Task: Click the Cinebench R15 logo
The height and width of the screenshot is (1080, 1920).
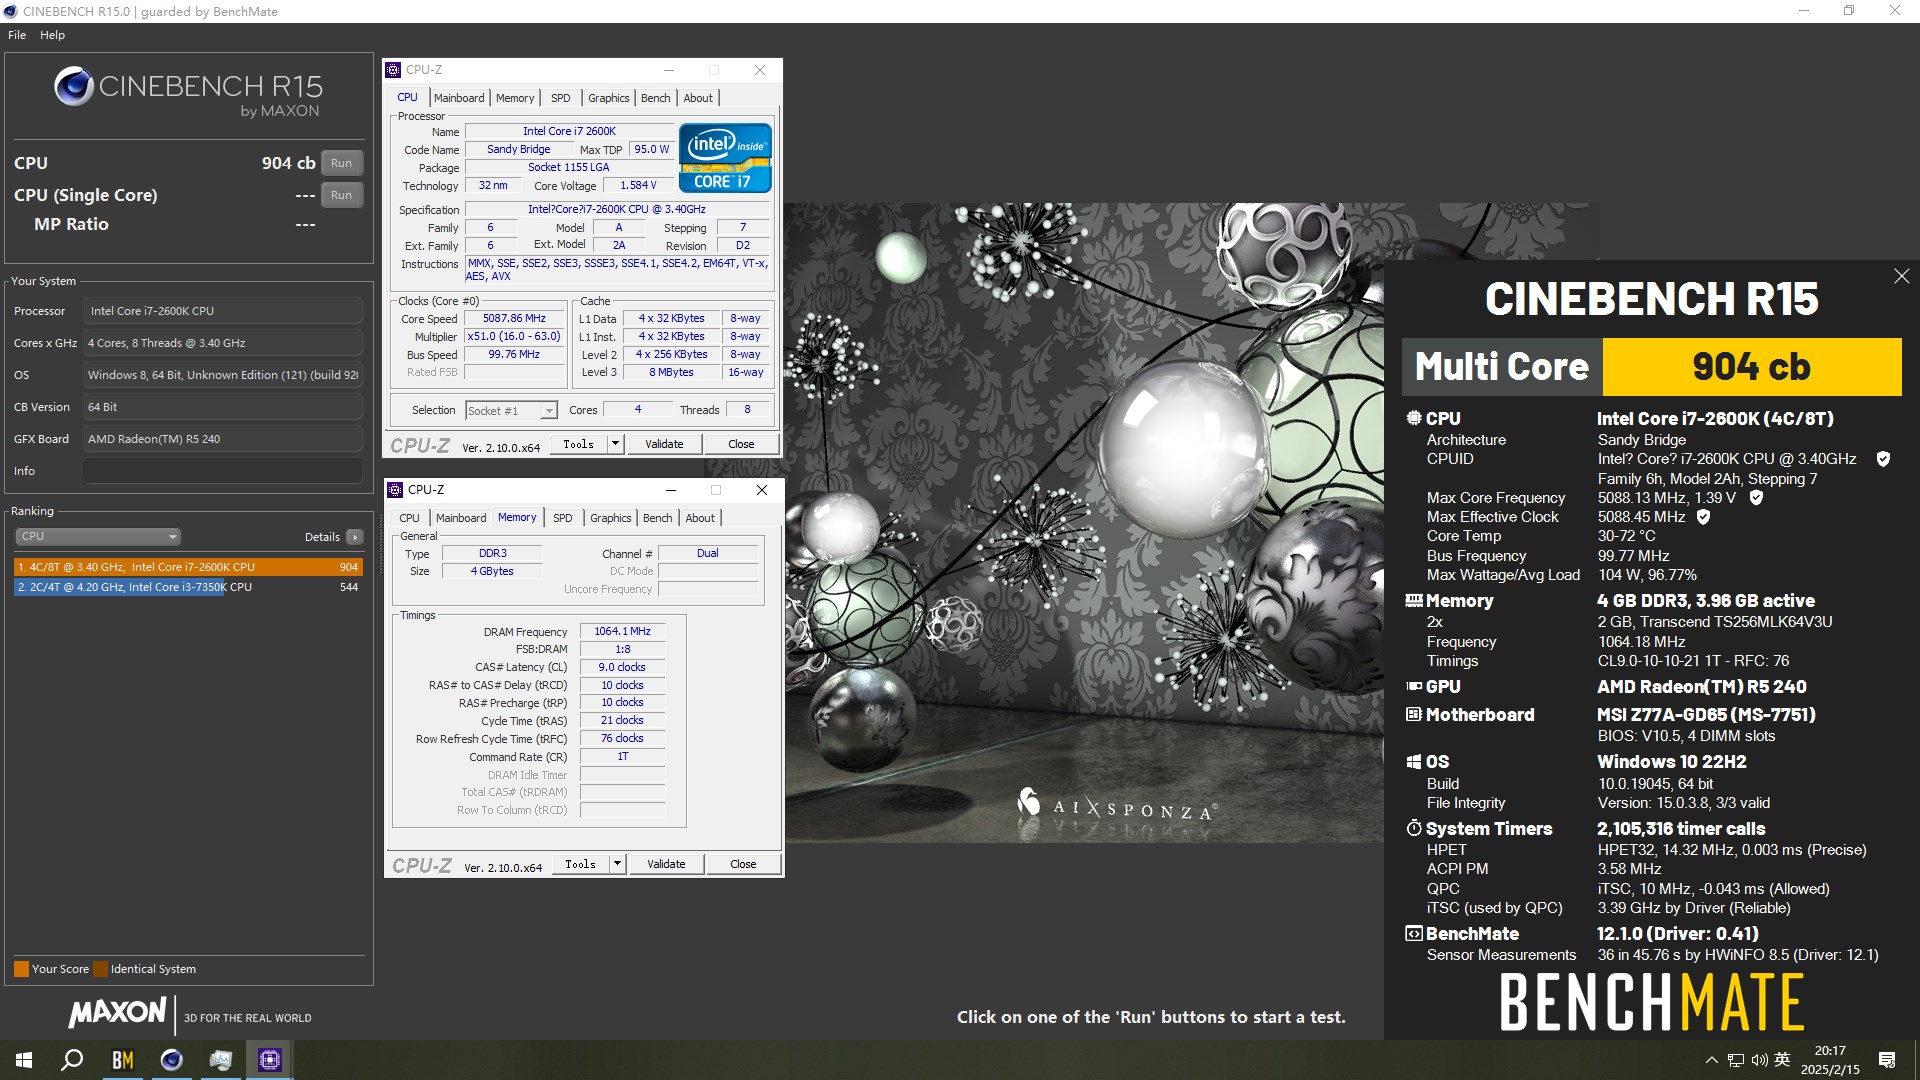Action: 188,90
